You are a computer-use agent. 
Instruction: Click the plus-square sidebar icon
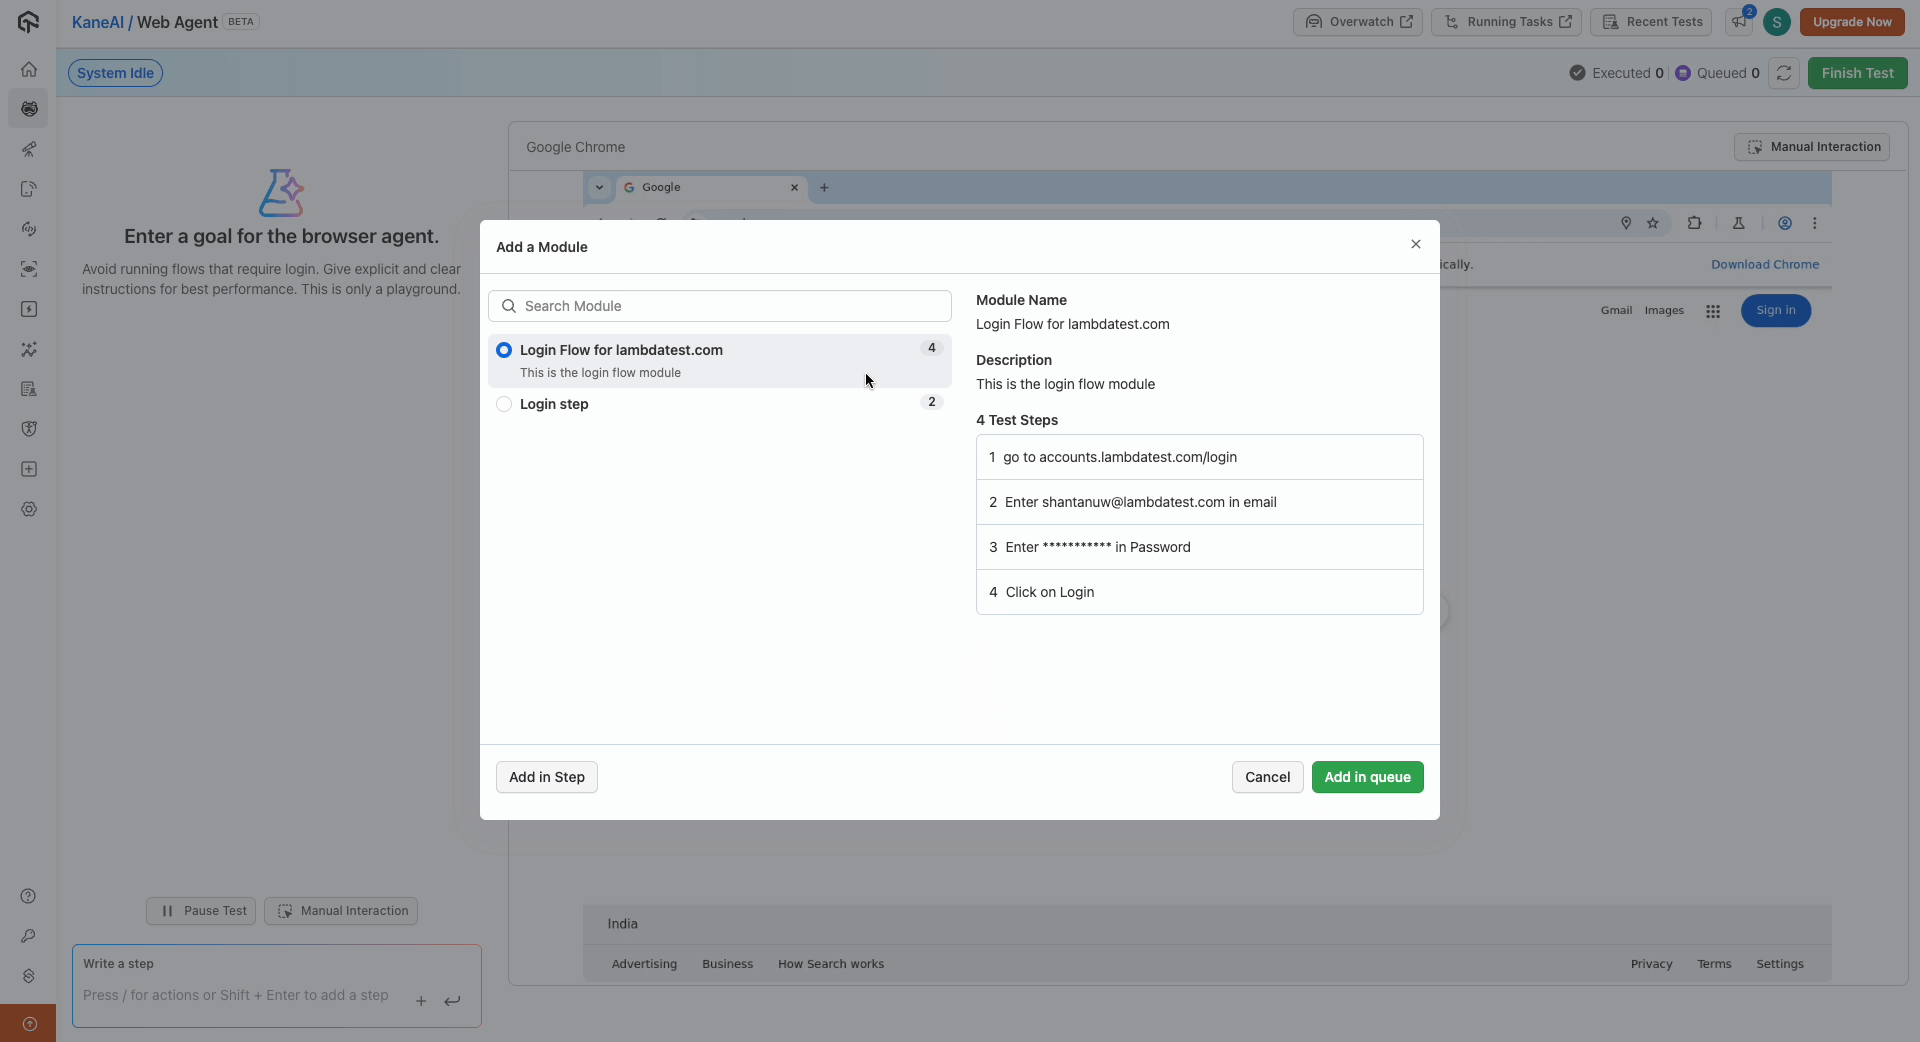[29, 469]
